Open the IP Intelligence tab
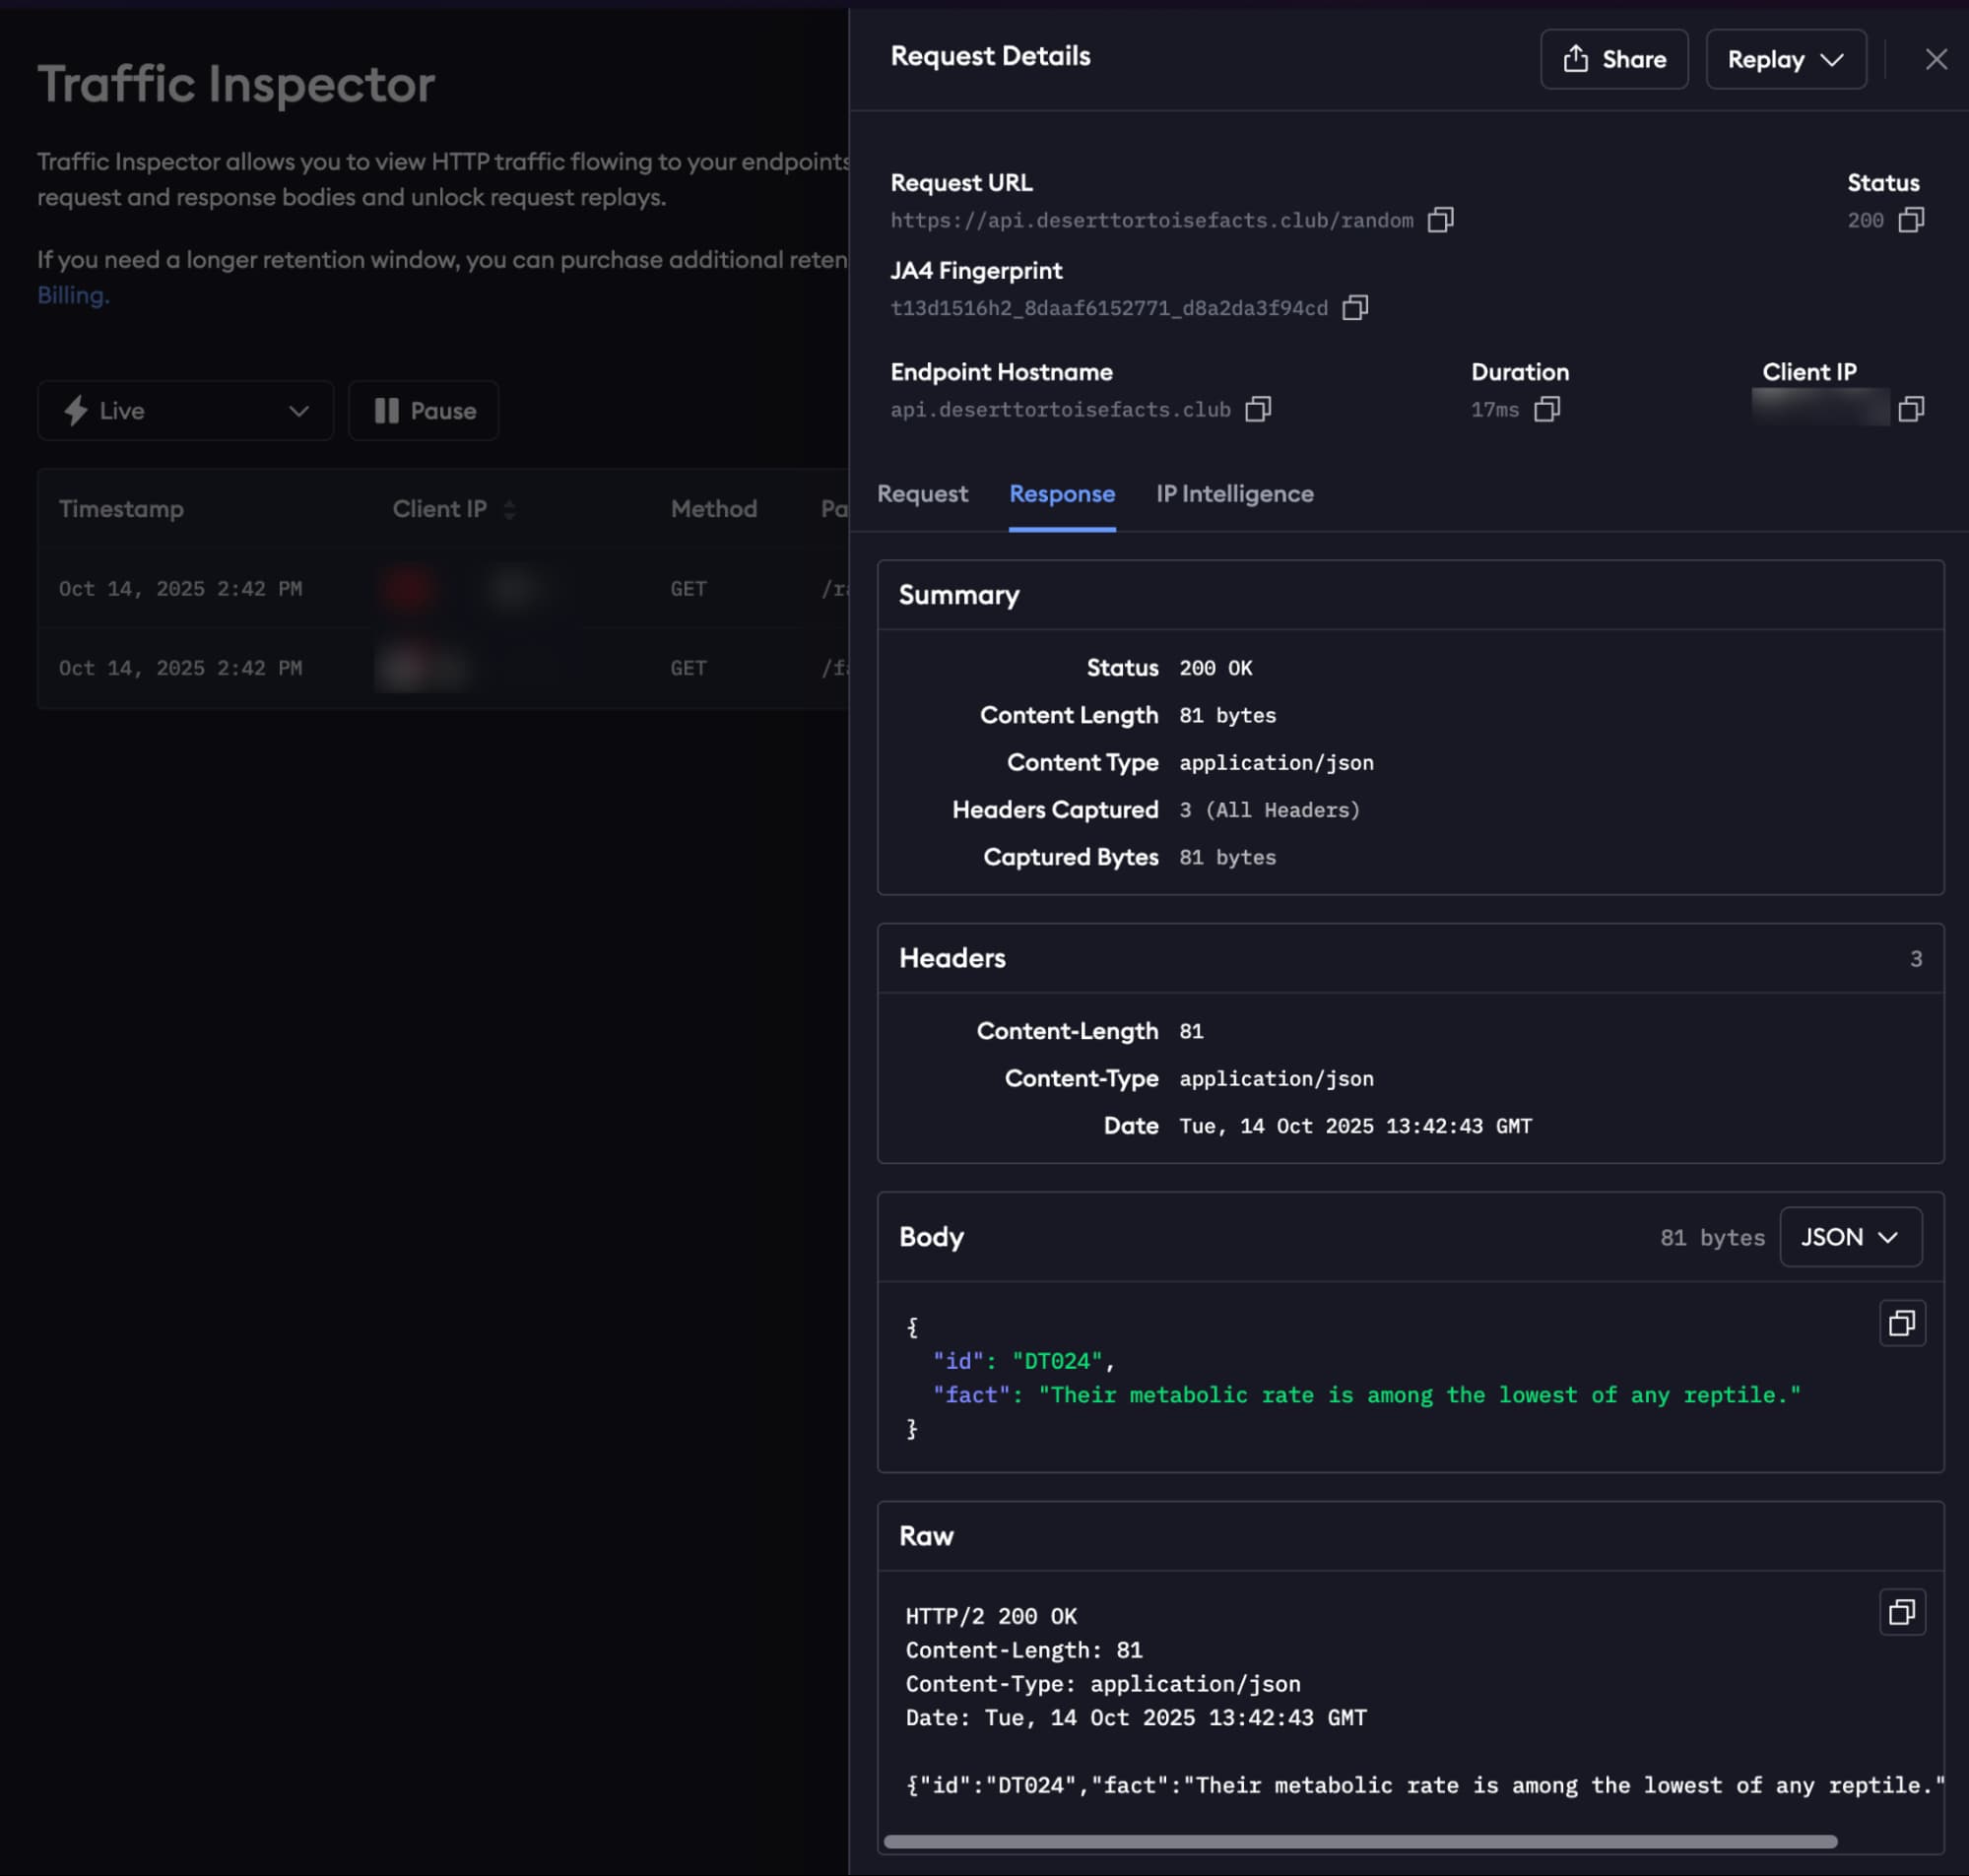Image resolution: width=1969 pixels, height=1876 pixels. pos(1234,494)
